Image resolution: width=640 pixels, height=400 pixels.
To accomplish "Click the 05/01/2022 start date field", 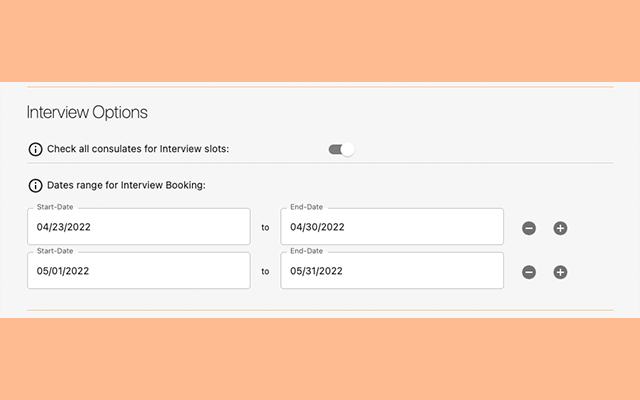I will (x=138, y=271).
